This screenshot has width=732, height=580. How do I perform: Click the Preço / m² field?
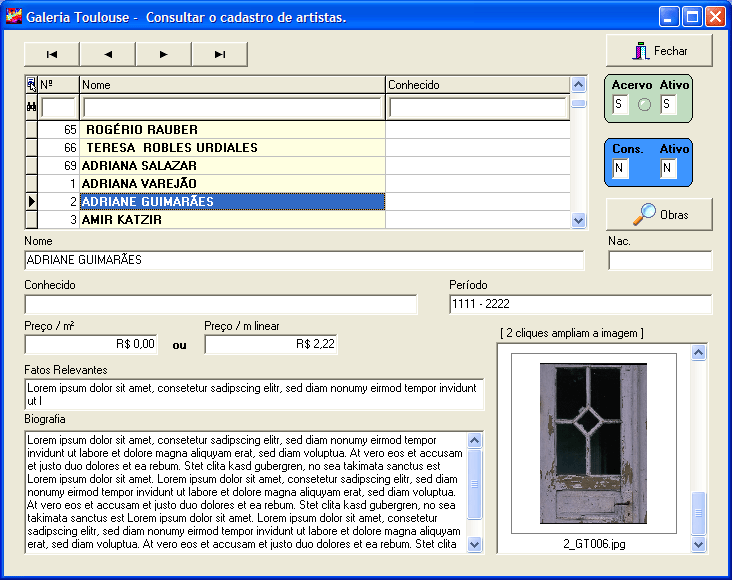tap(91, 344)
